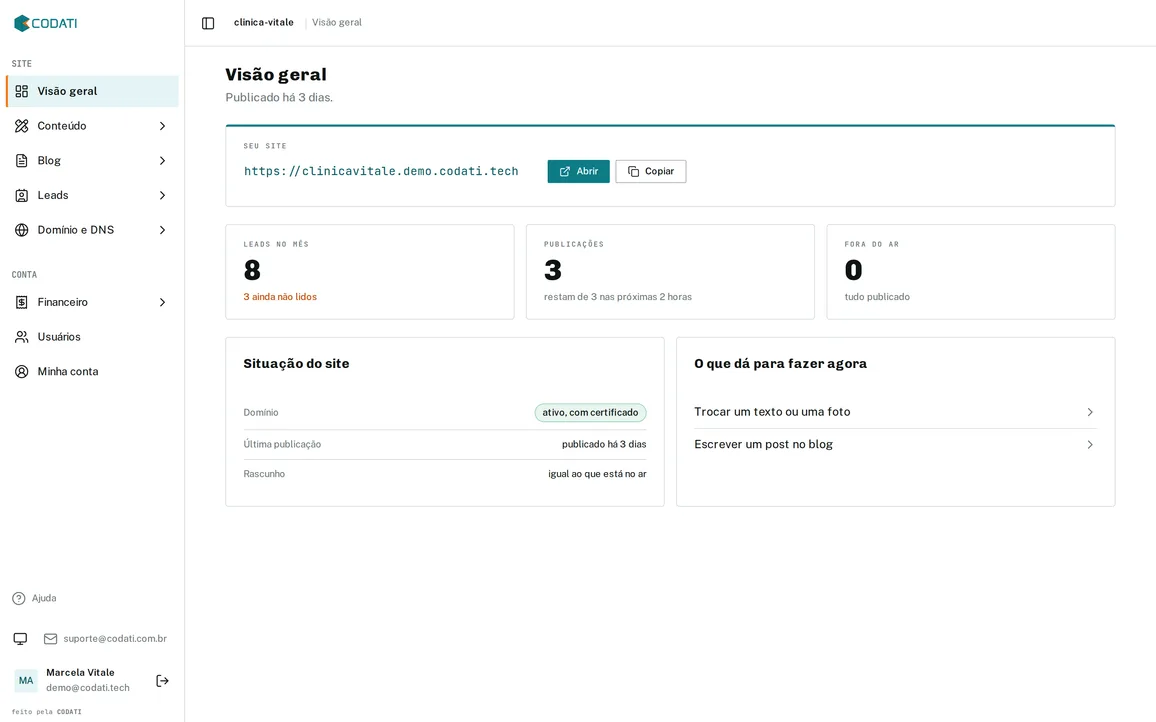Image resolution: width=1156 pixels, height=722 pixels.
Task: Click chevron on Escrever um post row
Action: 1090,445
